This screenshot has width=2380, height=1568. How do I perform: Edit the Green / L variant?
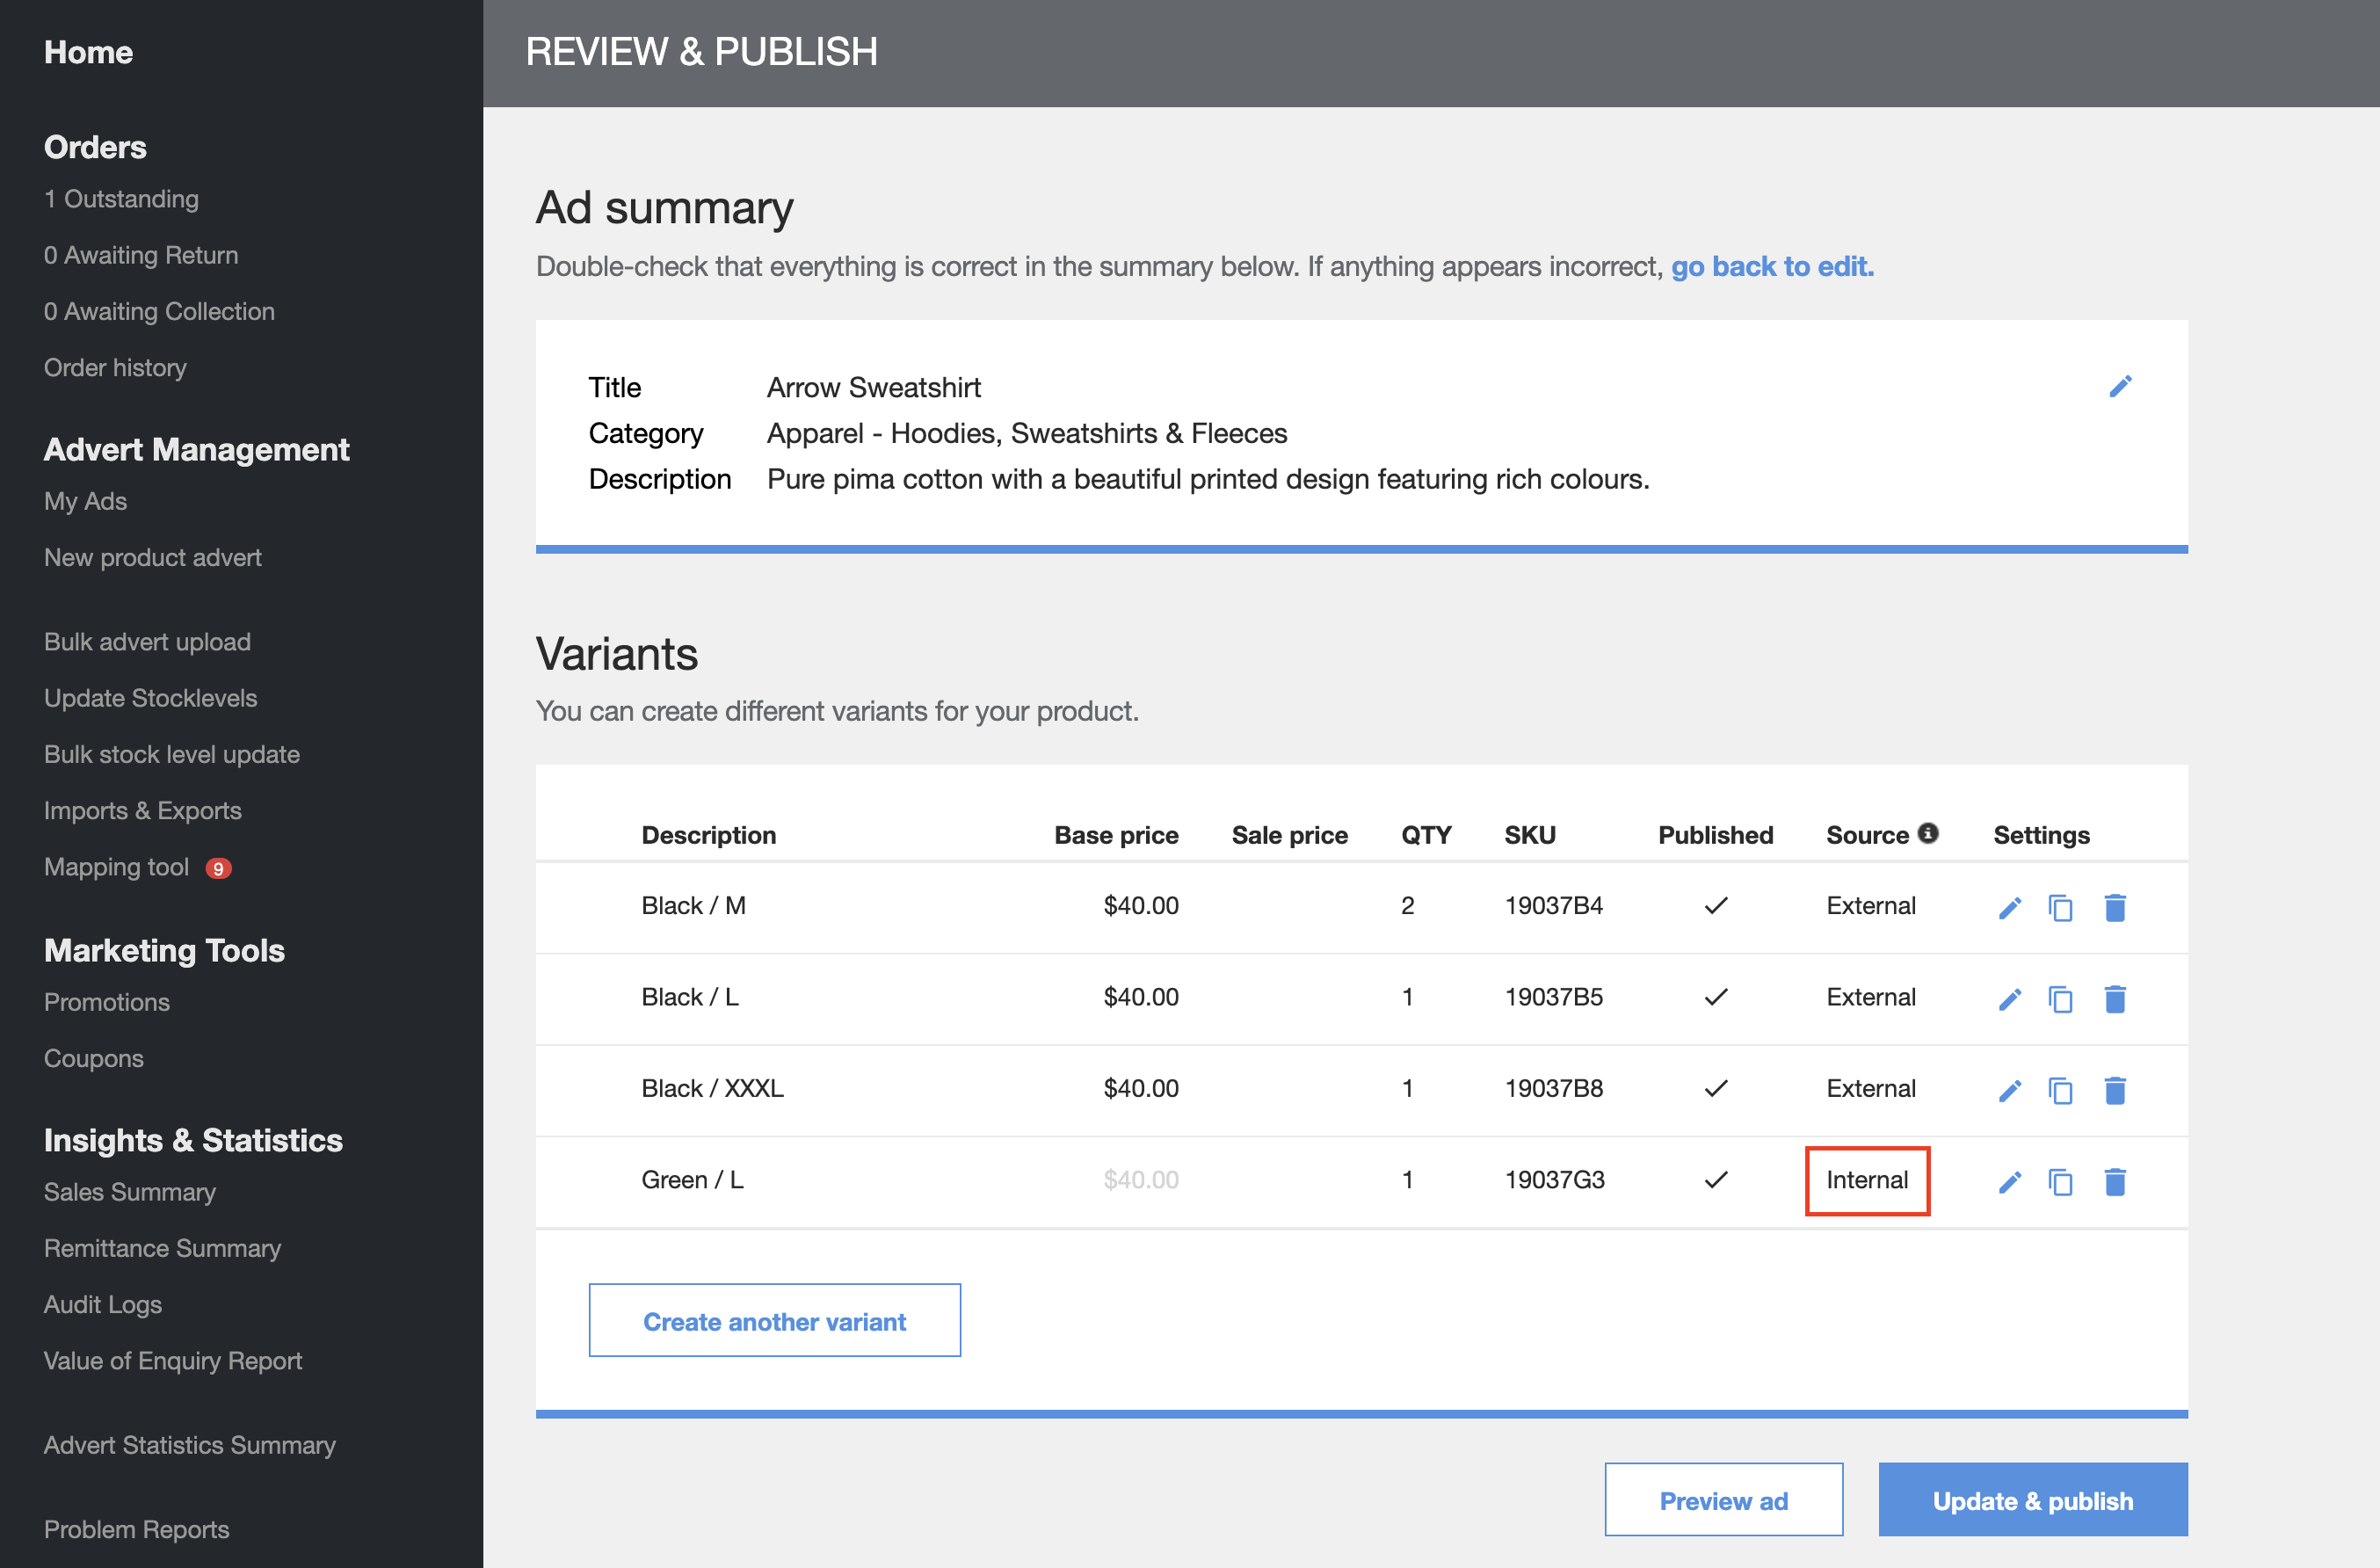point(2010,1182)
